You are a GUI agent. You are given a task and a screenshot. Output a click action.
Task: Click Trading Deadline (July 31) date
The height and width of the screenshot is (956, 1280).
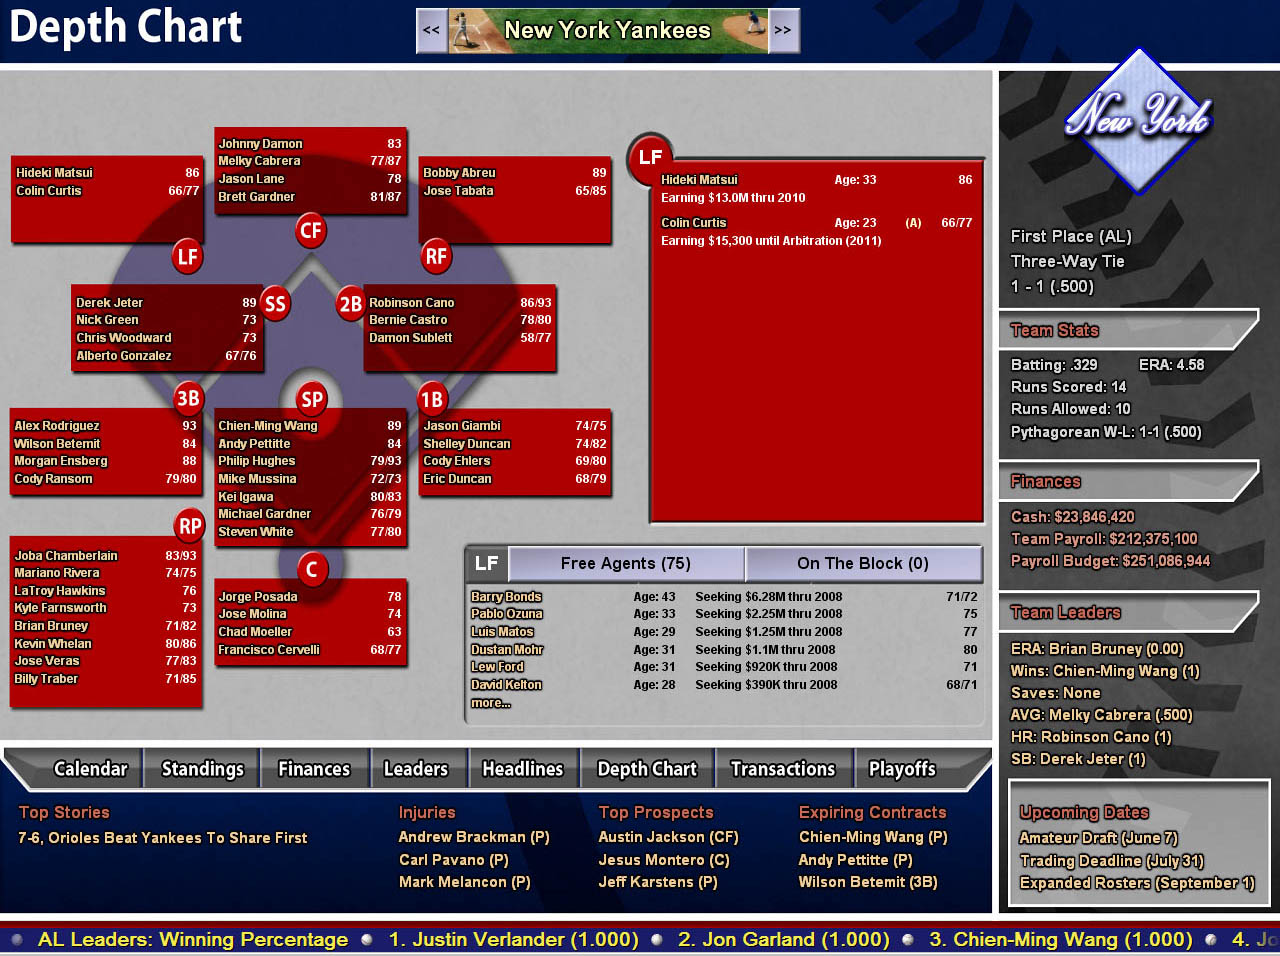point(1112,861)
